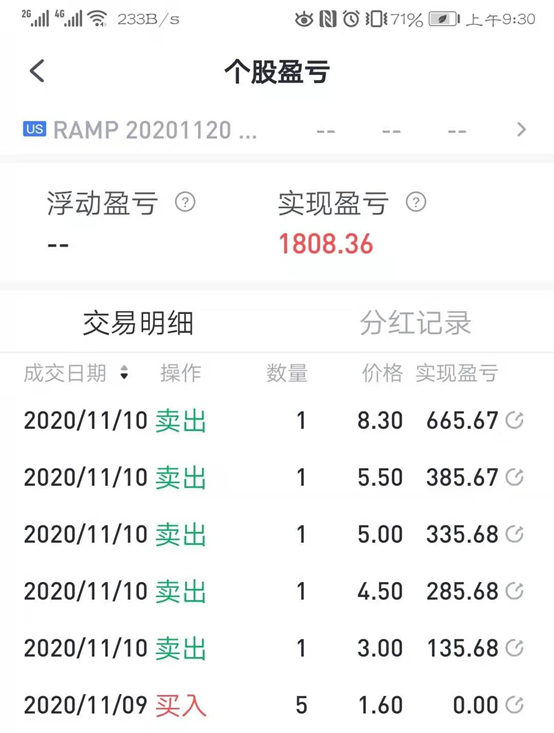
Task: Tap the back arrow icon
Action: 37,71
